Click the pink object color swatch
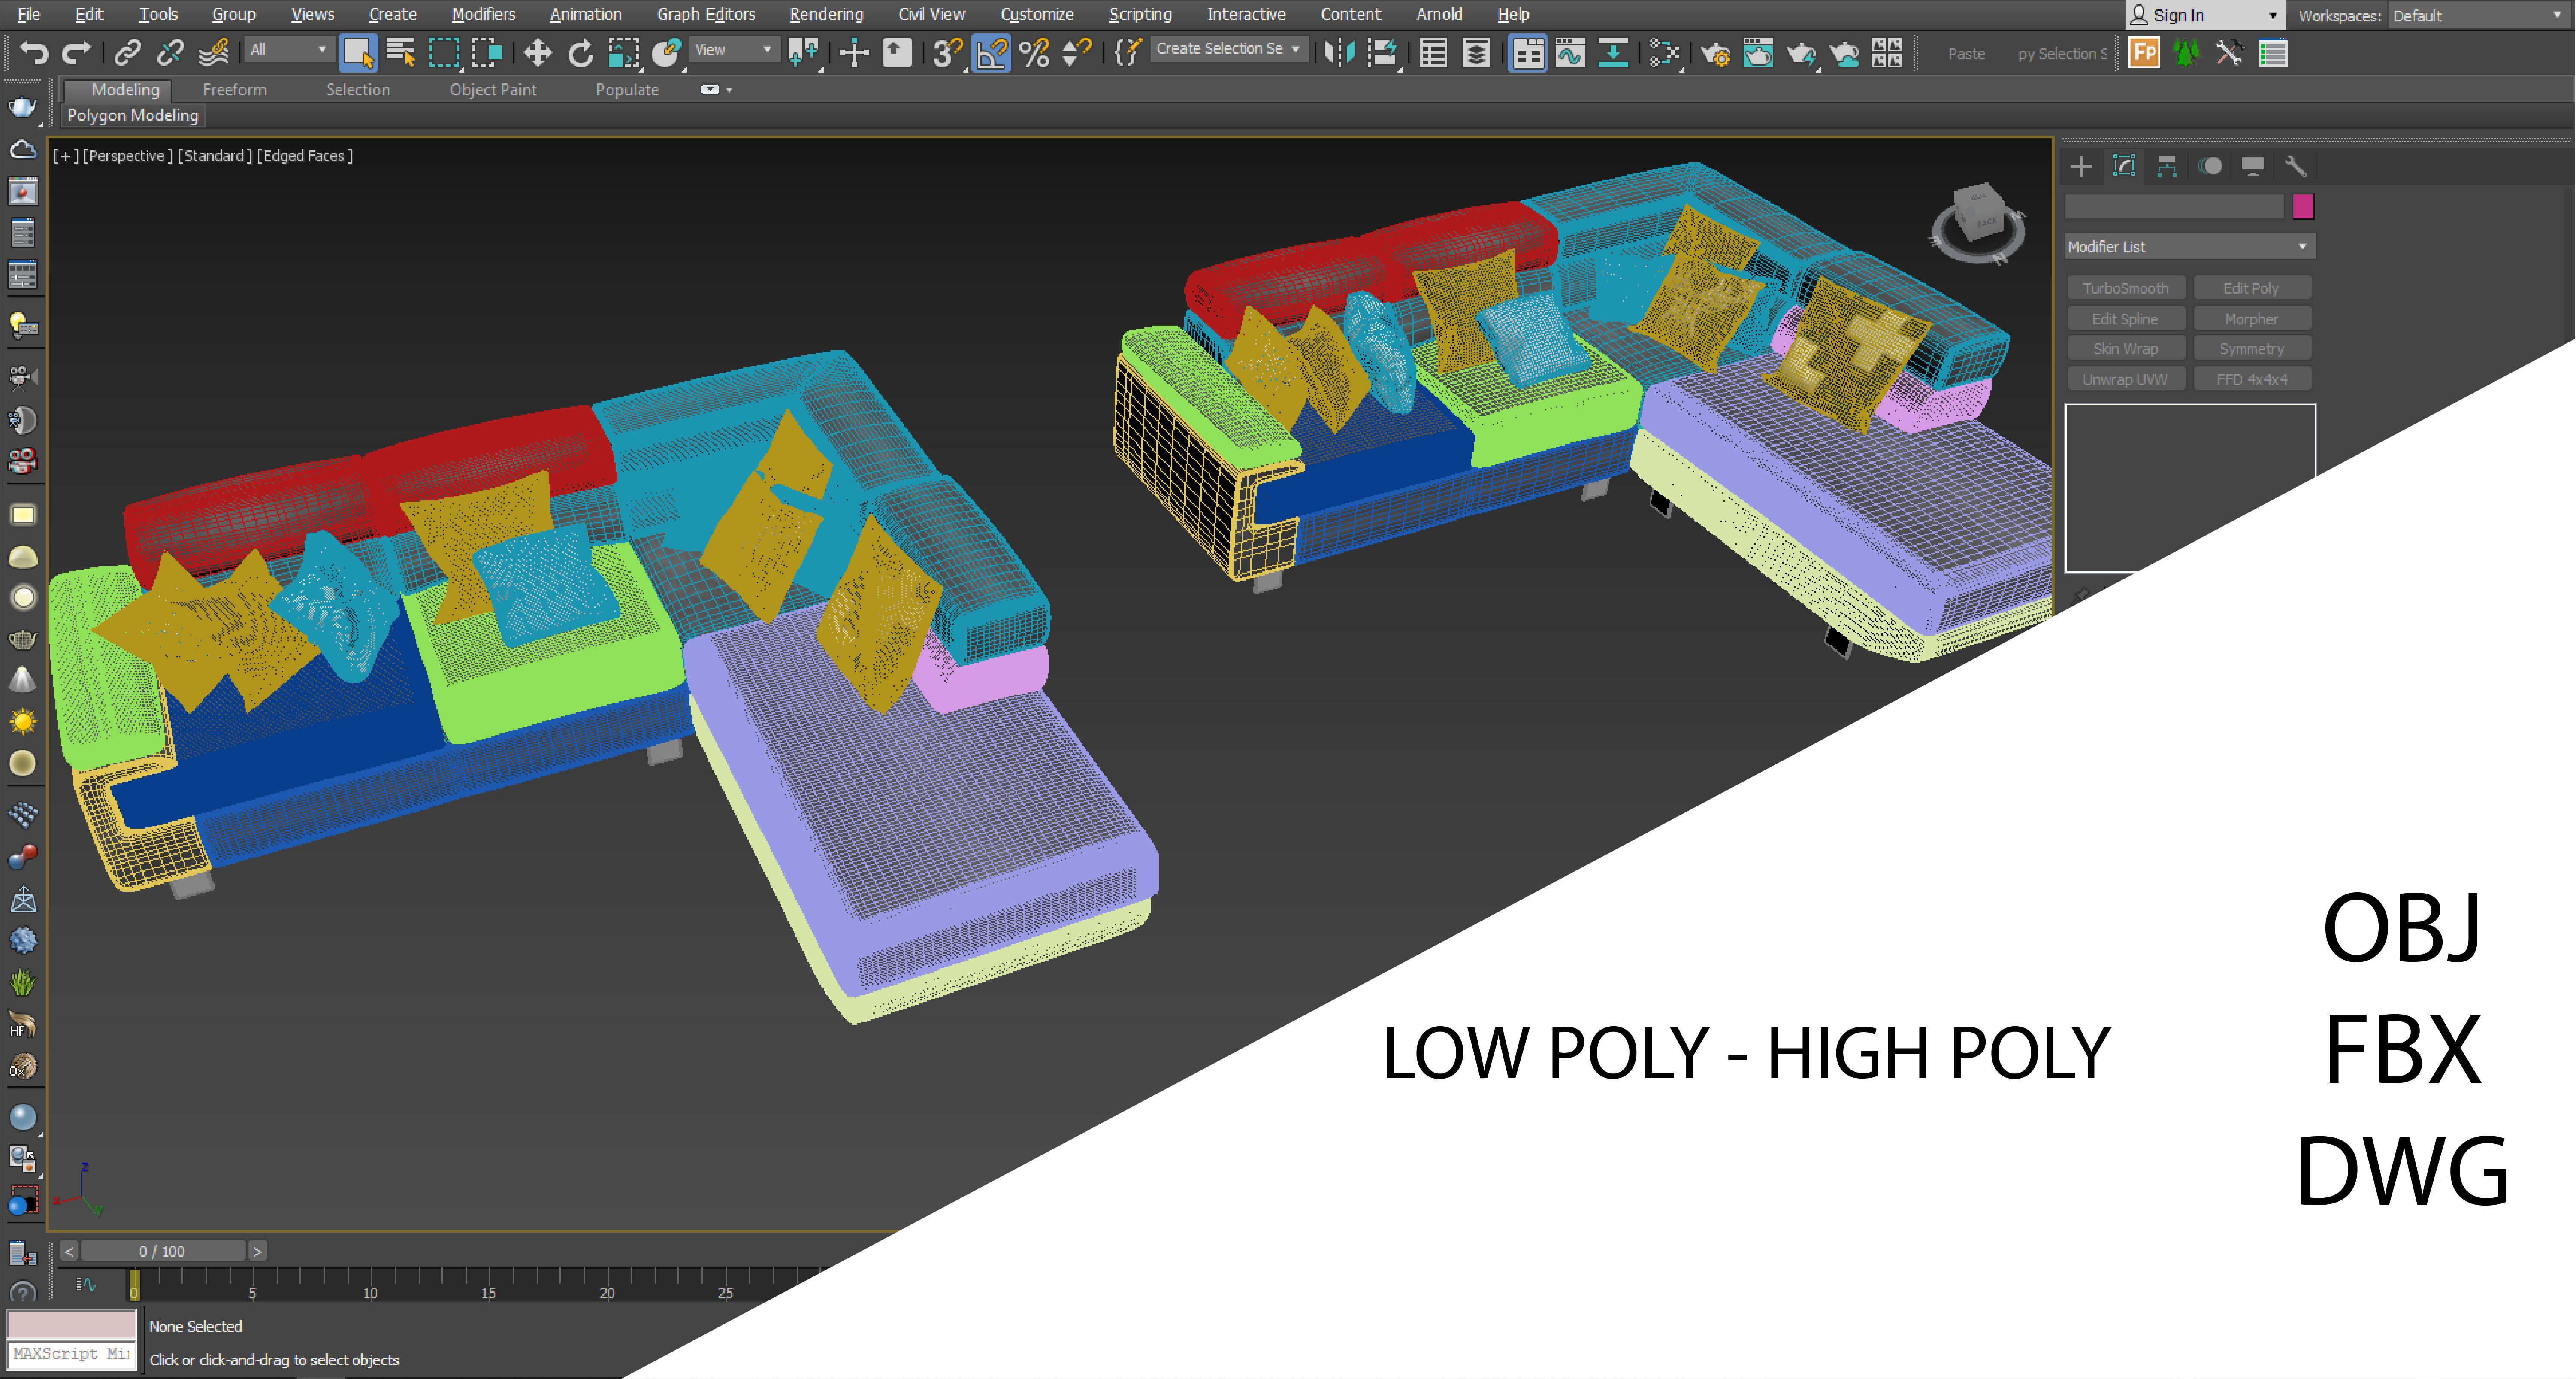Viewport: 2576px width, 1379px height. tap(2303, 207)
